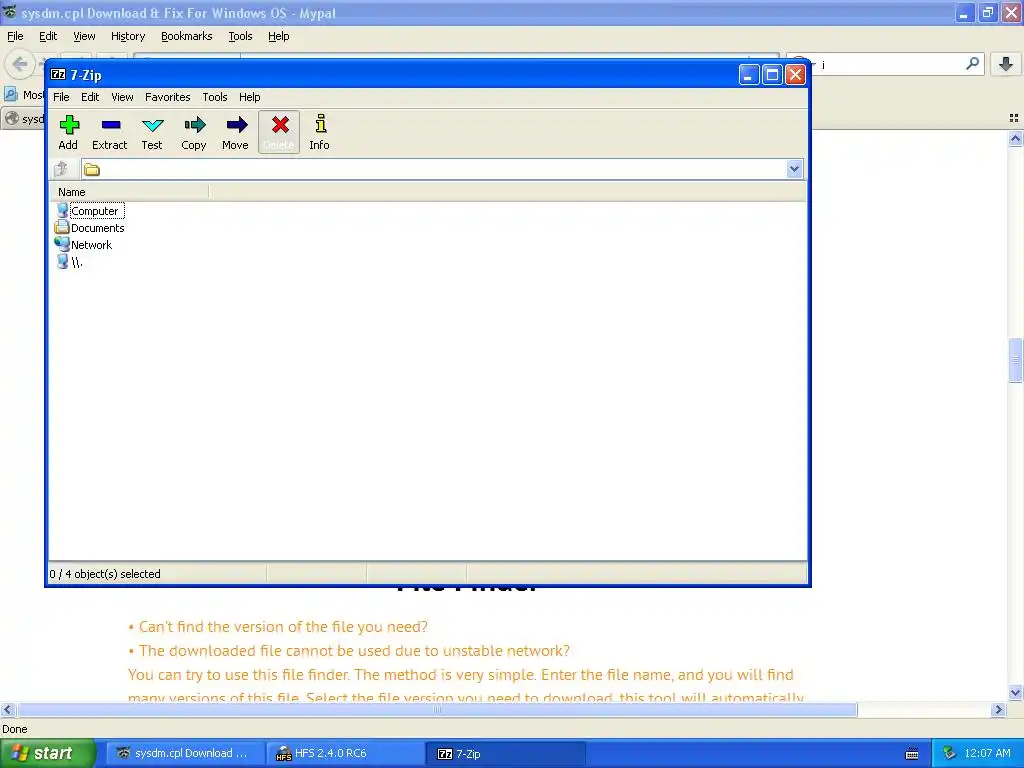Open the Mypal browser Tools menu
The width and height of the screenshot is (1024, 768).
click(x=240, y=36)
